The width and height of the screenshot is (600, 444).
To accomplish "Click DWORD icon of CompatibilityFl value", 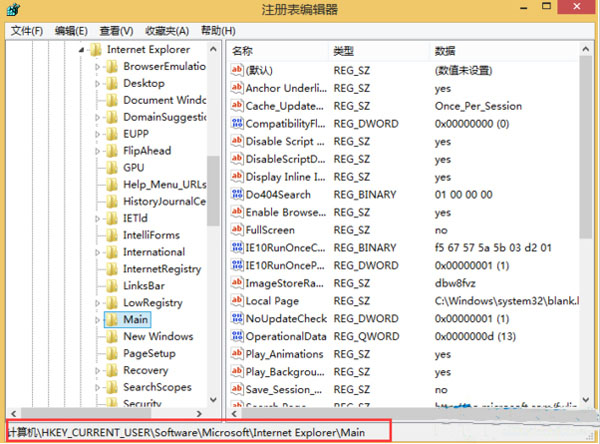I will (x=237, y=123).
